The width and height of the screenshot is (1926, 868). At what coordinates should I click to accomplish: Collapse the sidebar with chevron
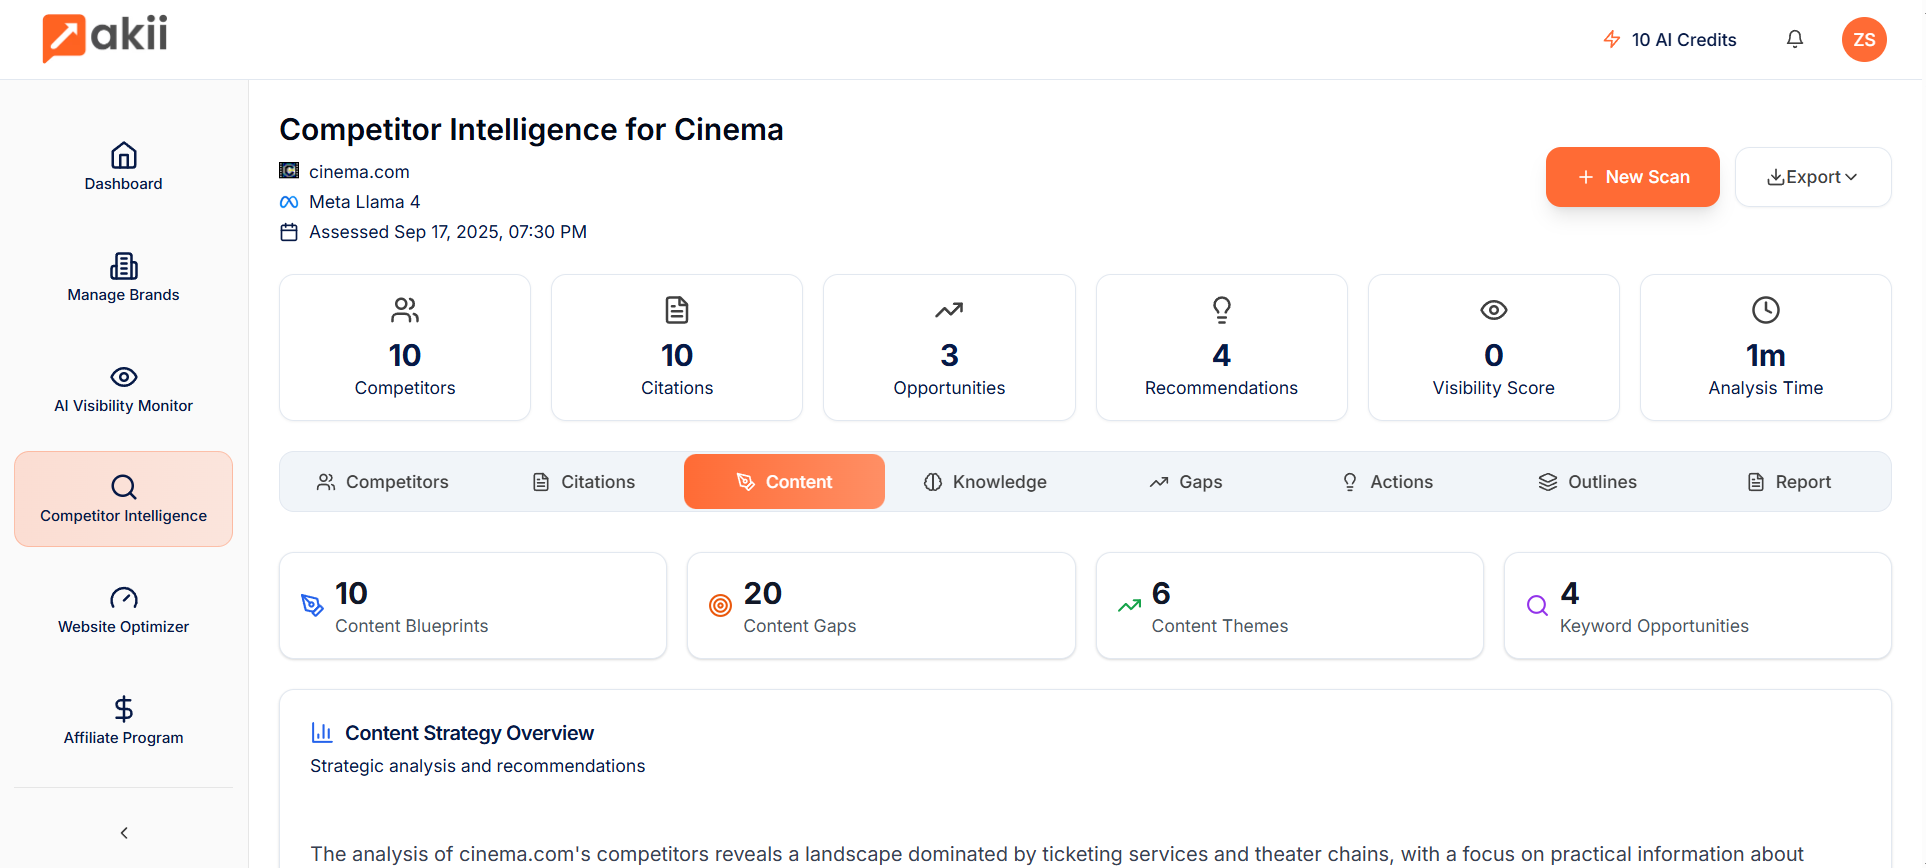pos(124,833)
